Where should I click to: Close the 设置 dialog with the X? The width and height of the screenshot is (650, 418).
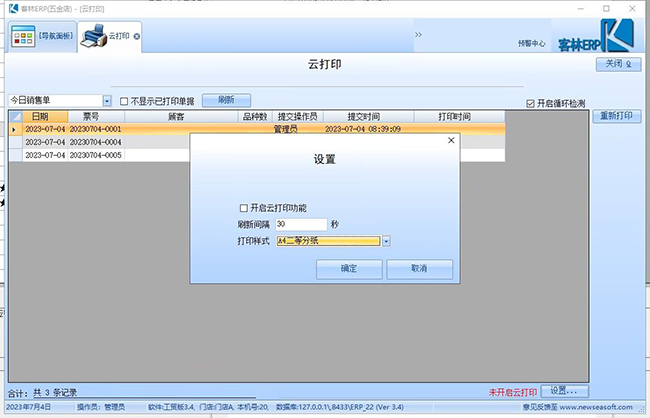449,142
